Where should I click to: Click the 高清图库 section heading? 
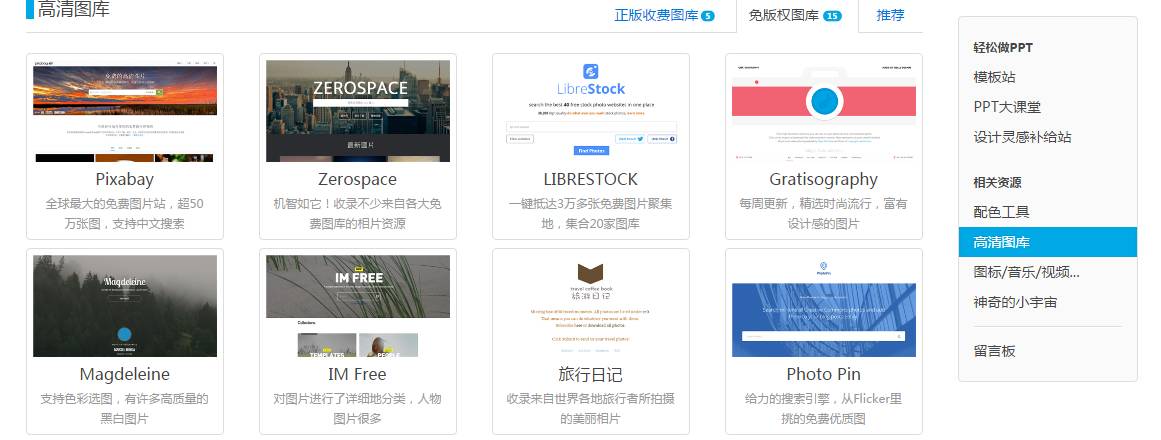73,10
